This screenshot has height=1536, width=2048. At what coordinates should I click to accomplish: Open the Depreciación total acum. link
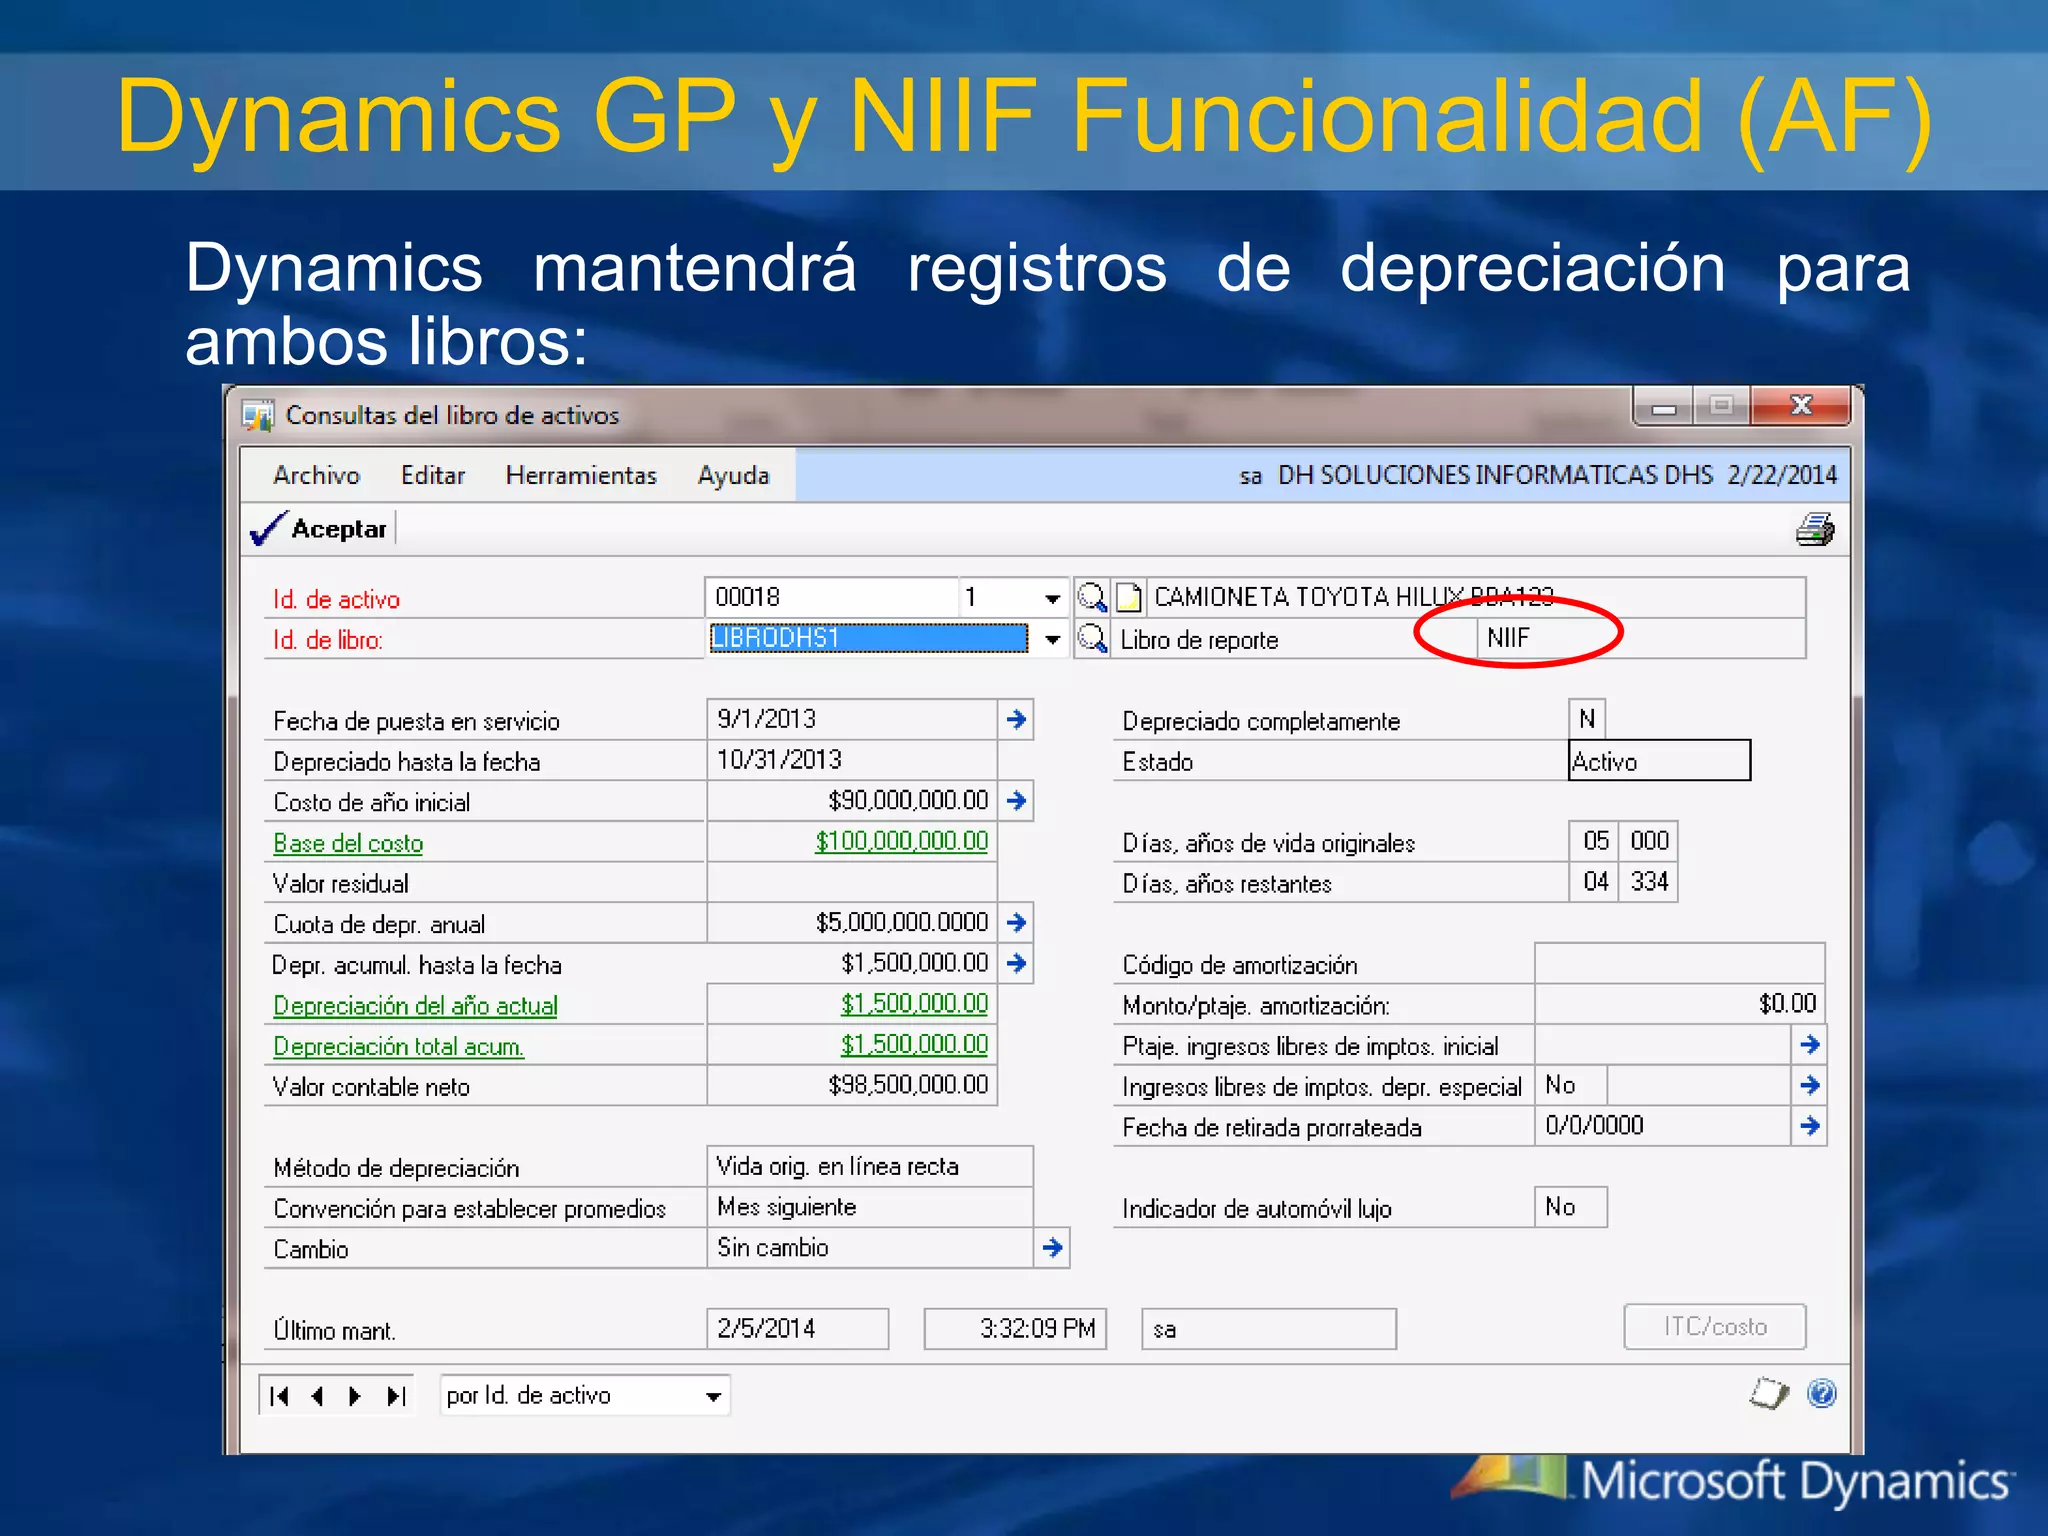tap(398, 1046)
